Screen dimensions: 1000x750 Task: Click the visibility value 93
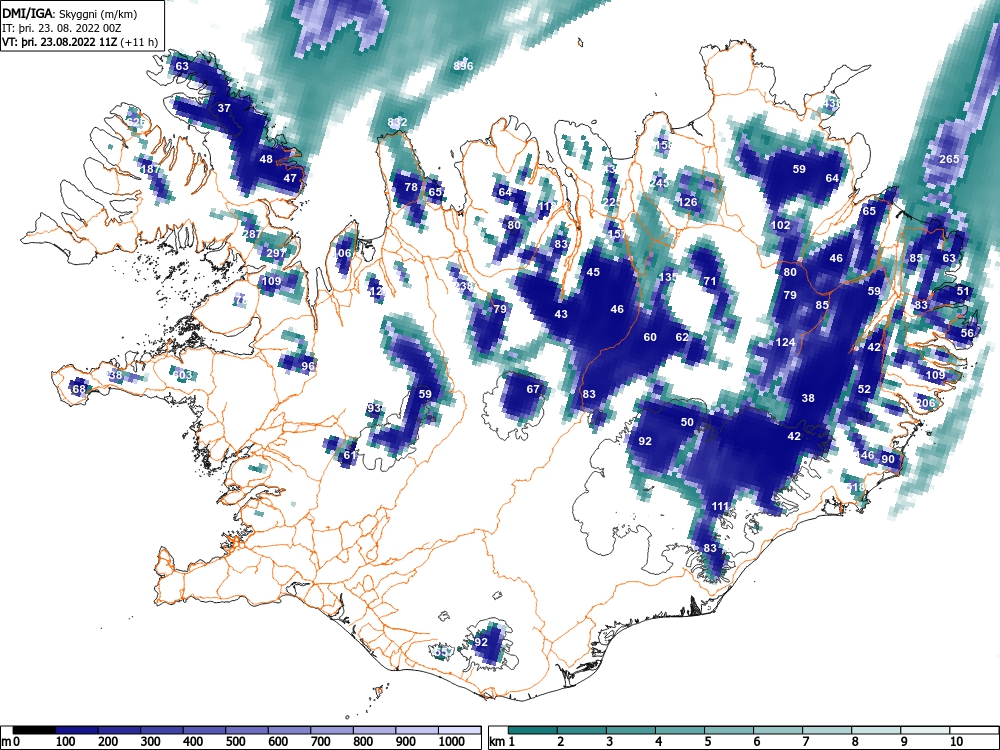pos(374,408)
